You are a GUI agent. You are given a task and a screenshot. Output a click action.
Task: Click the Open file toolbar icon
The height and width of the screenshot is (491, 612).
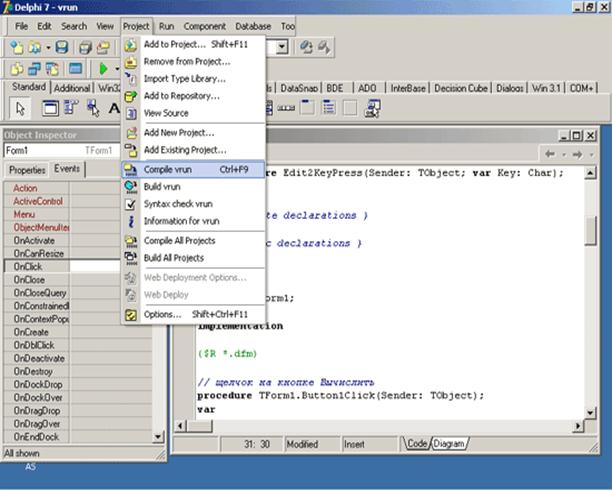(35, 47)
